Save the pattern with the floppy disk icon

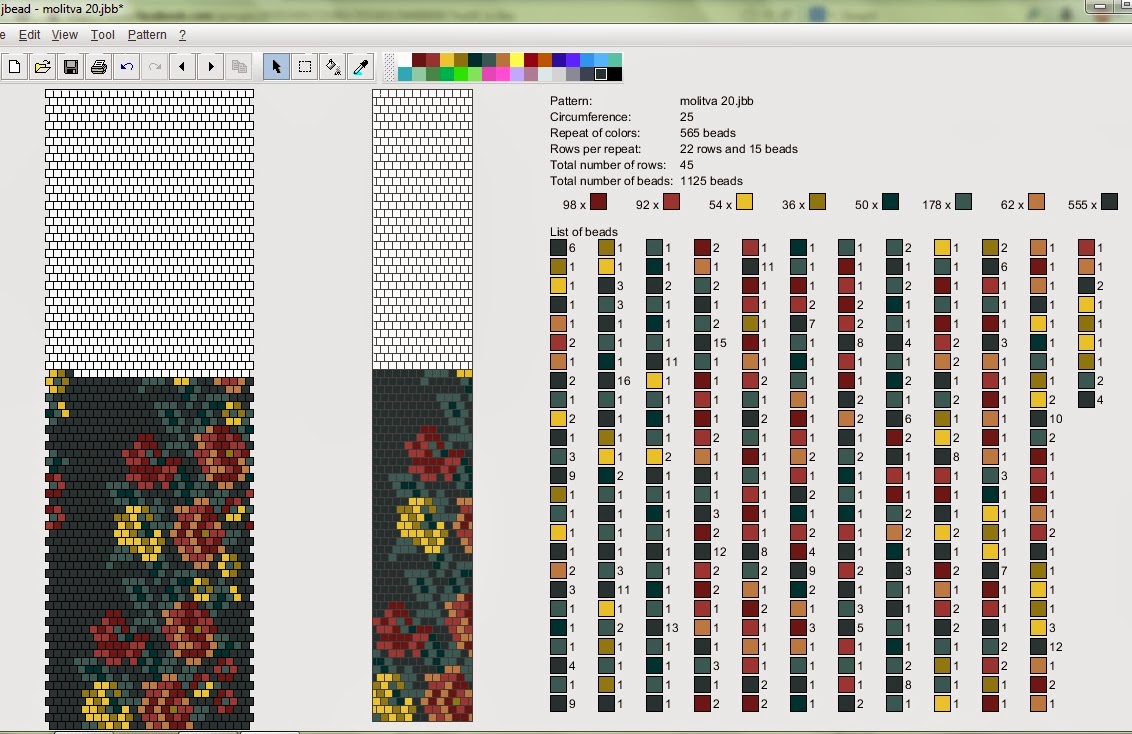70,67
